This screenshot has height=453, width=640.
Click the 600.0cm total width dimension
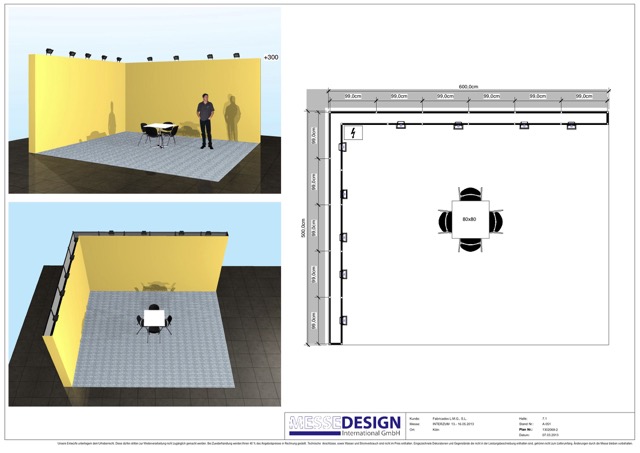[x=462, y=85]
